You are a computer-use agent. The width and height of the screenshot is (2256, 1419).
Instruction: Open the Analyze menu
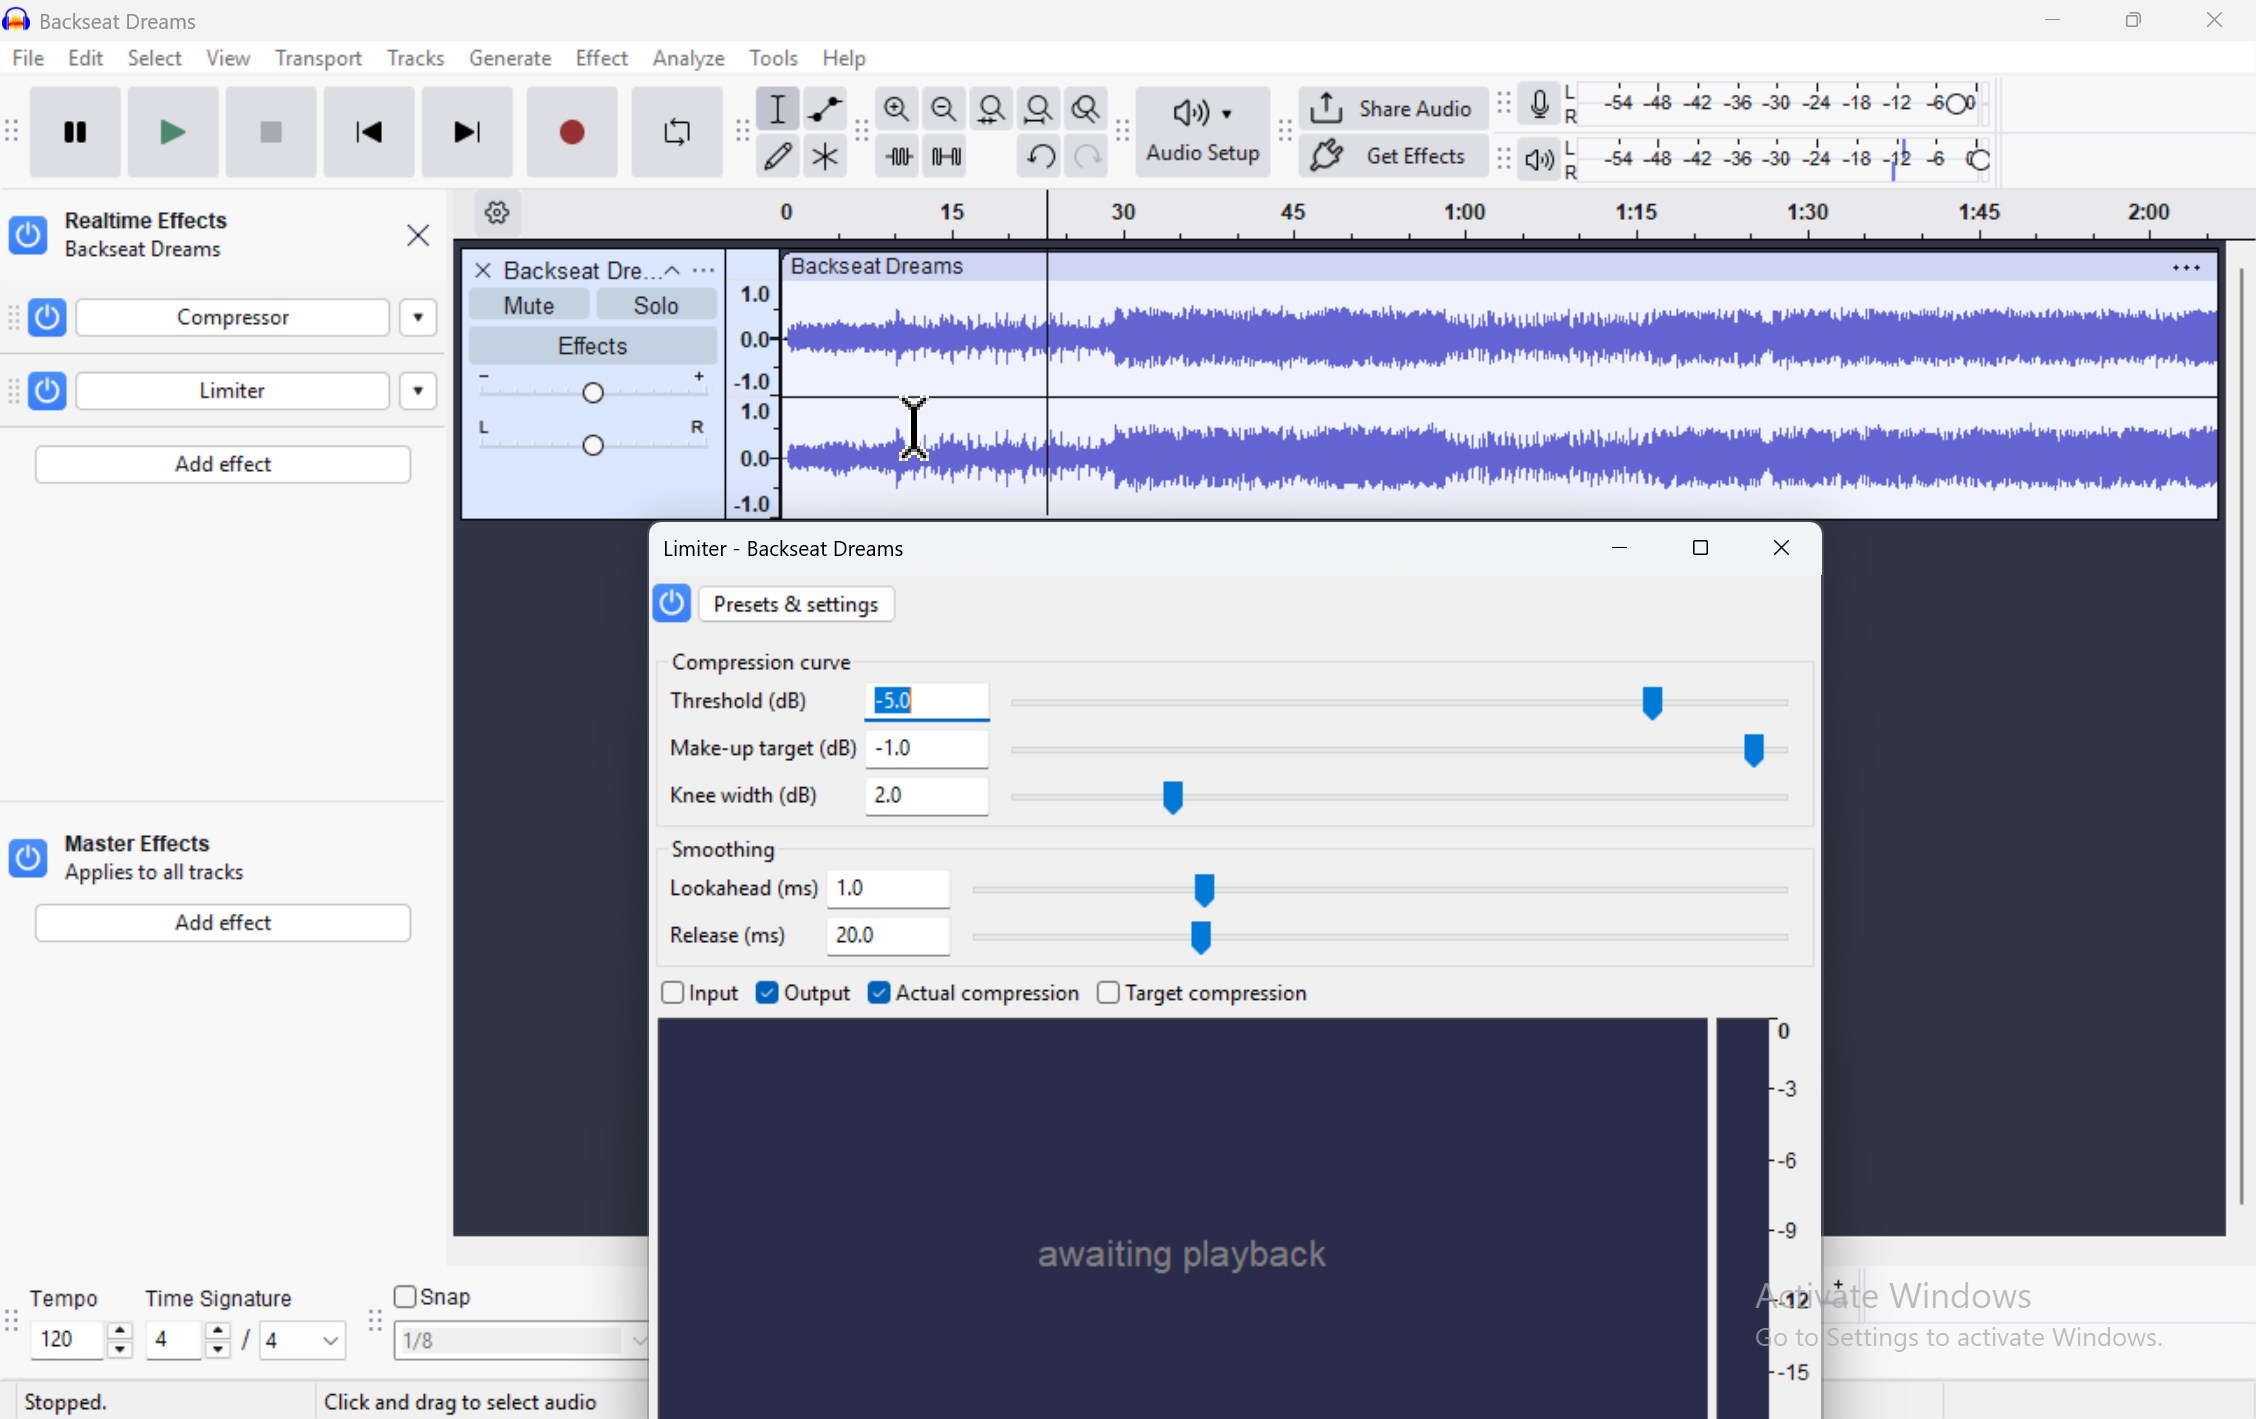click(x=688, y=58)
